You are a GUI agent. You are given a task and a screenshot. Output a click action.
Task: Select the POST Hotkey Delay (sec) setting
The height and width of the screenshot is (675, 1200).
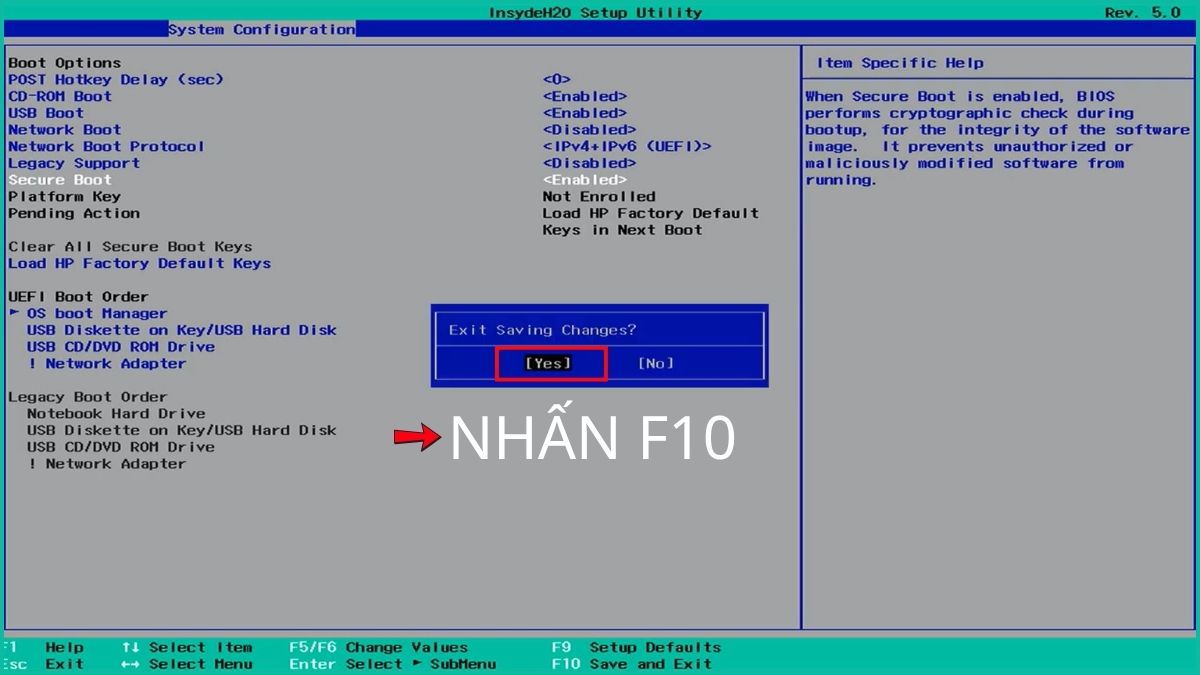pyautogui.click(x=116, y=79)
